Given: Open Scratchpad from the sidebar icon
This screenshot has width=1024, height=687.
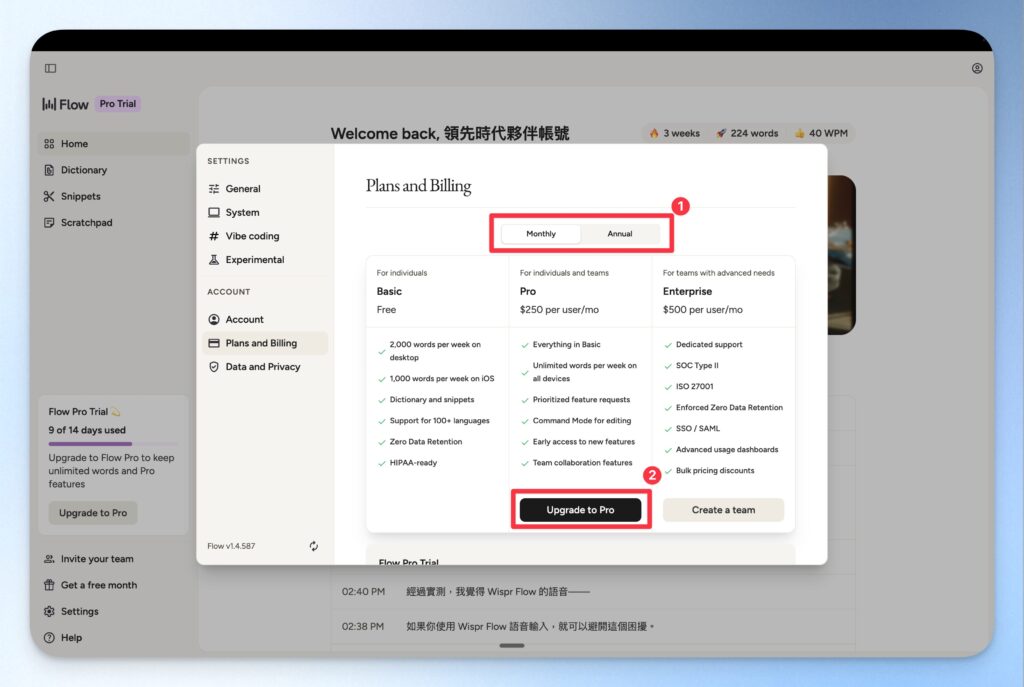Looking at the screenshot, I should (49, 222).
